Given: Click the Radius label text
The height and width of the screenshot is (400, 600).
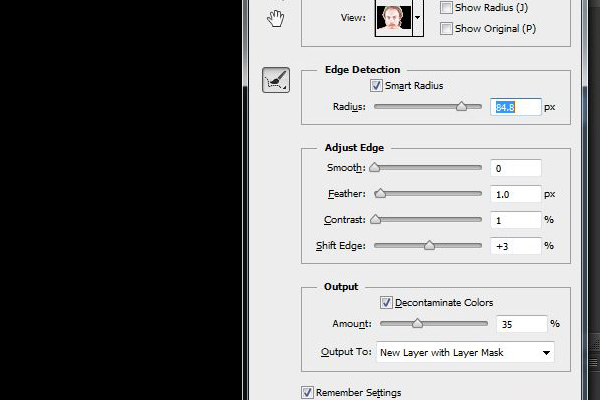Looking at the screenshot, I should 349,107.
